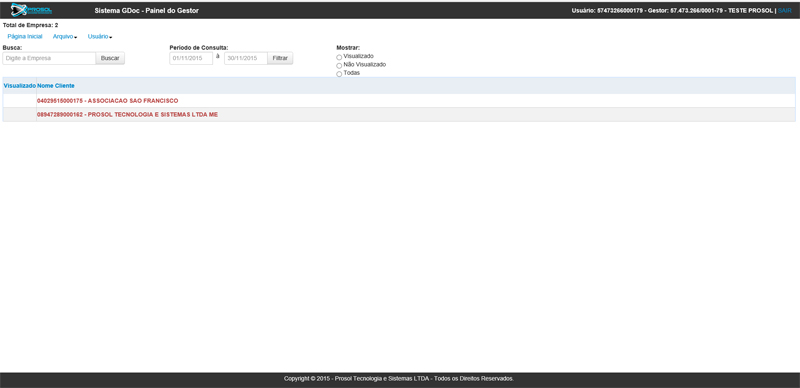Click the Buscar button
800x388 pixels.
click(110, 58)
